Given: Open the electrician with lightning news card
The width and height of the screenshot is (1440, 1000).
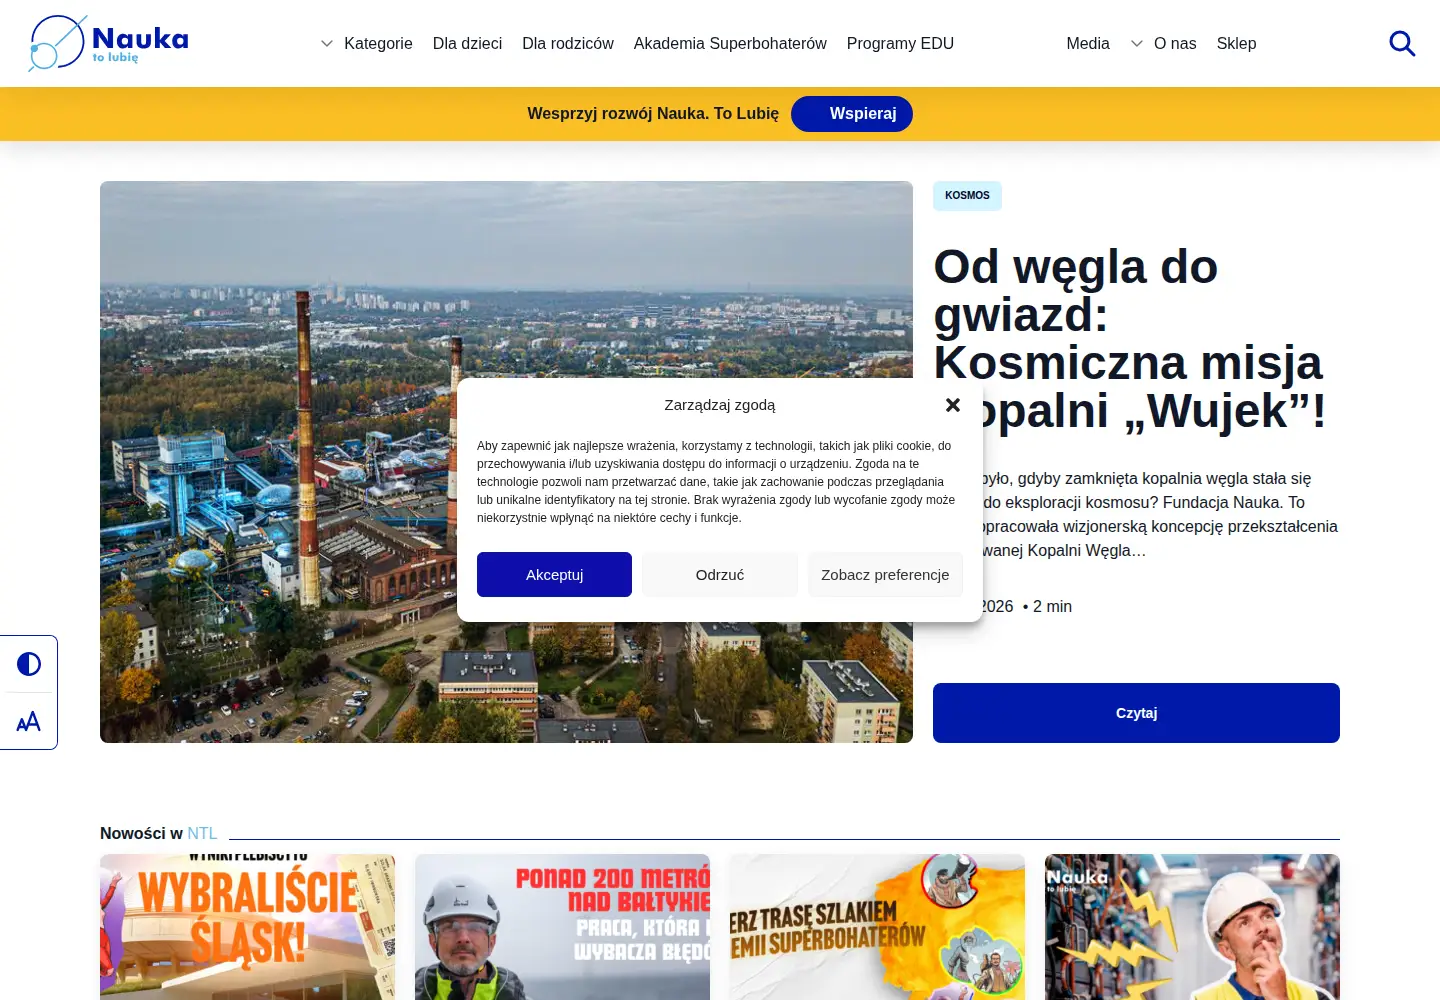Looking at the screenshot, I should [x=1192, y=927].
